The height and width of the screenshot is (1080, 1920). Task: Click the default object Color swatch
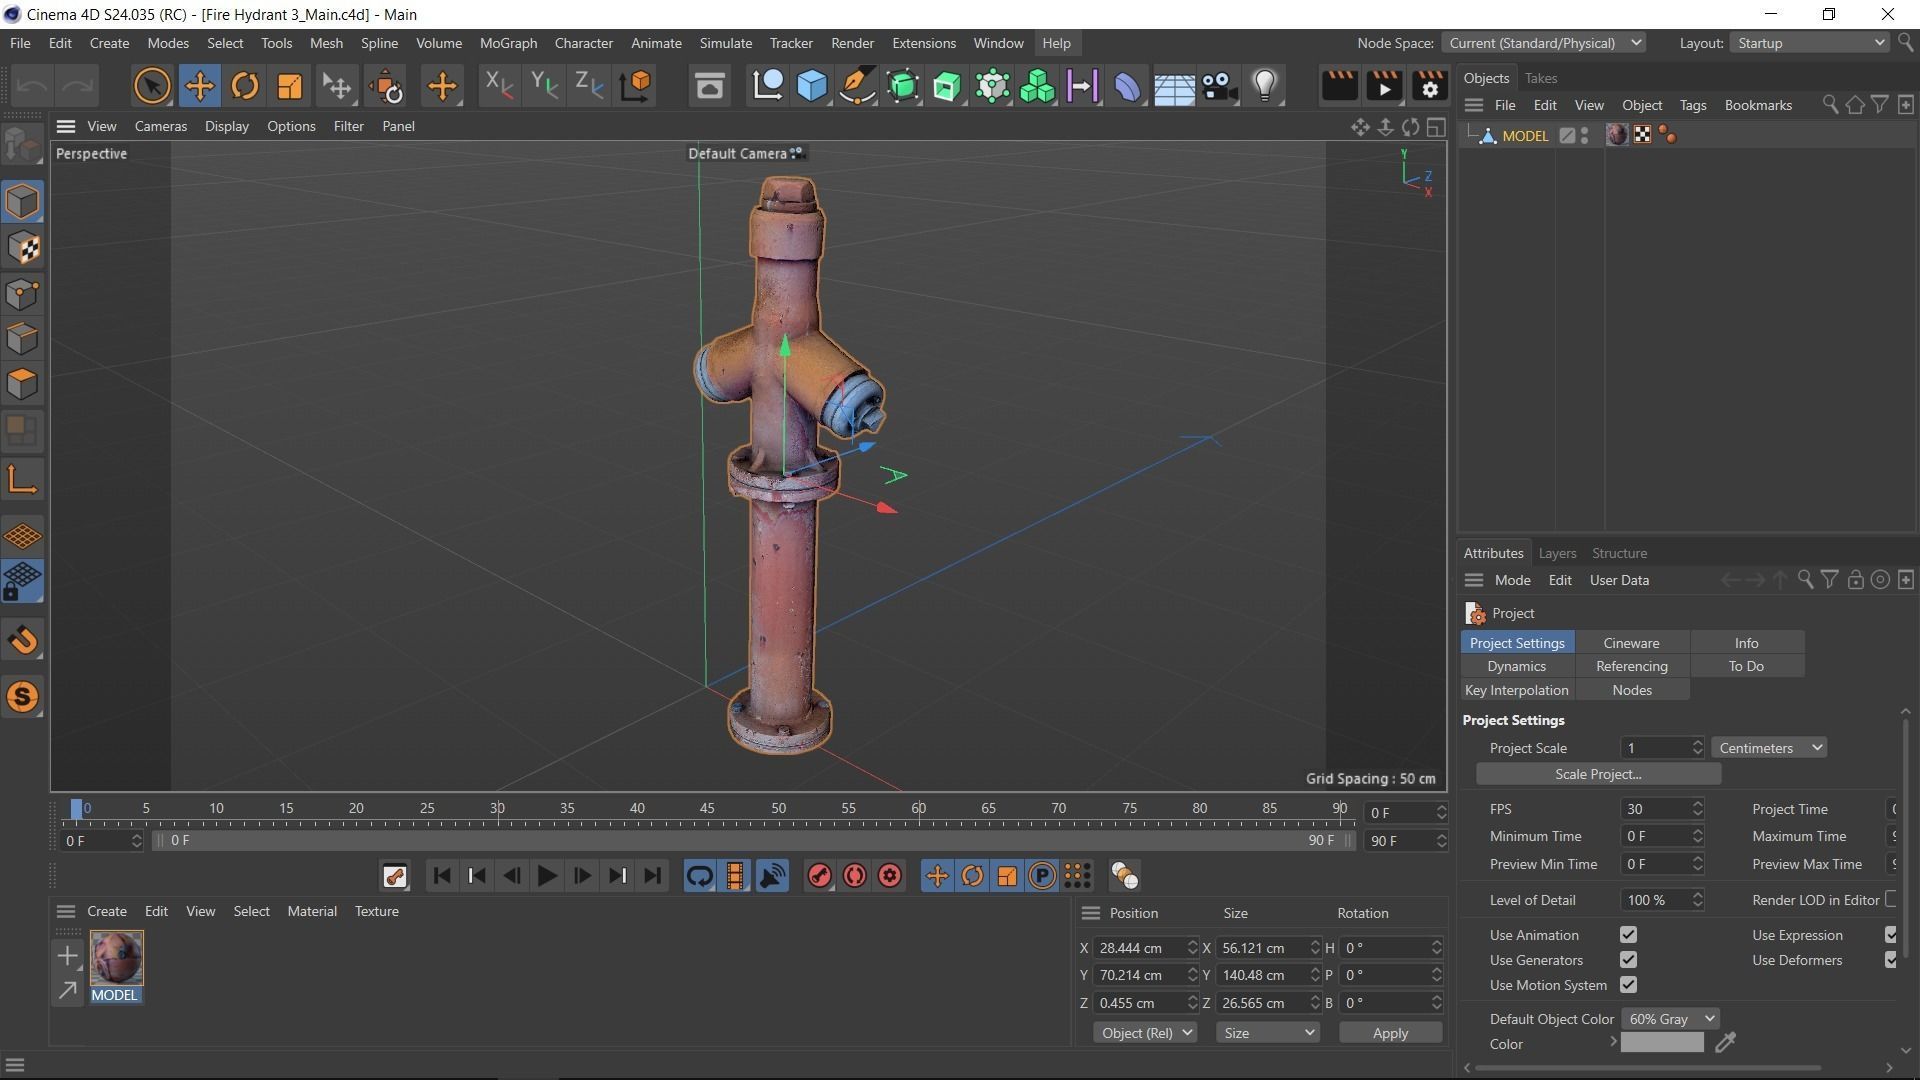coord(1662,1043)
